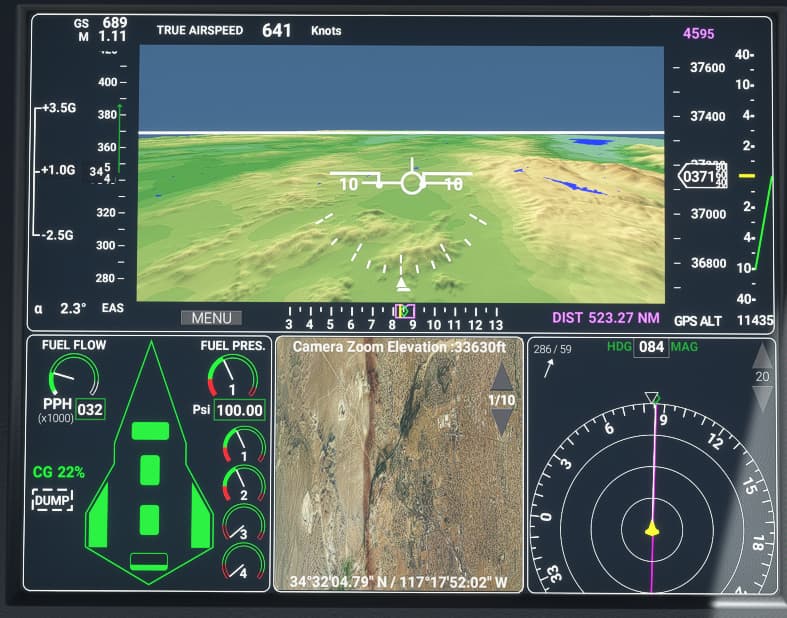Click the Knots unit label

[x=326, y=31]
